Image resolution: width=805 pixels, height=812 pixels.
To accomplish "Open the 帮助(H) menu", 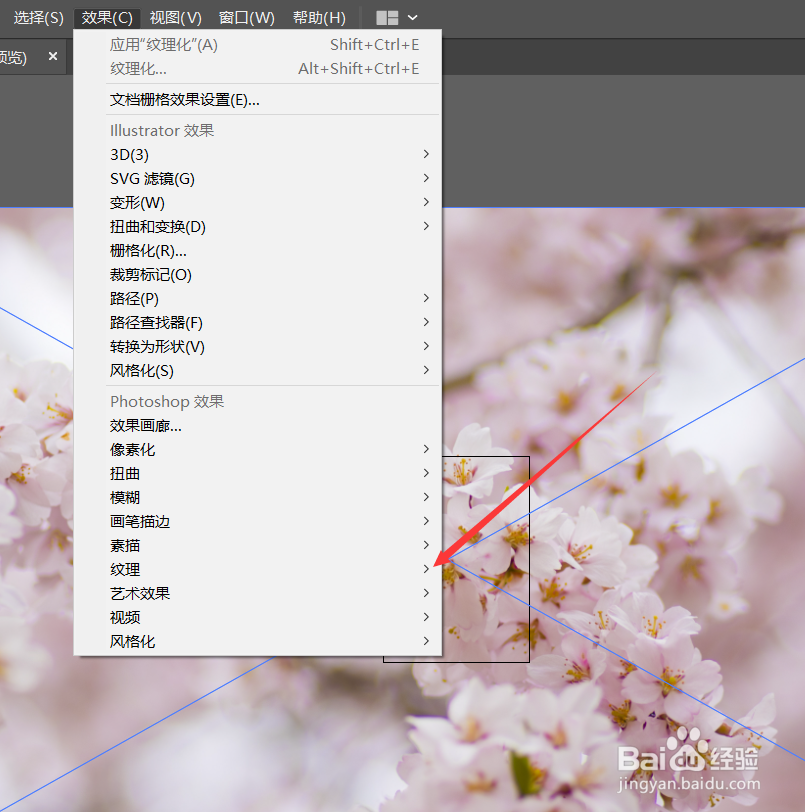I will point(319,18).
